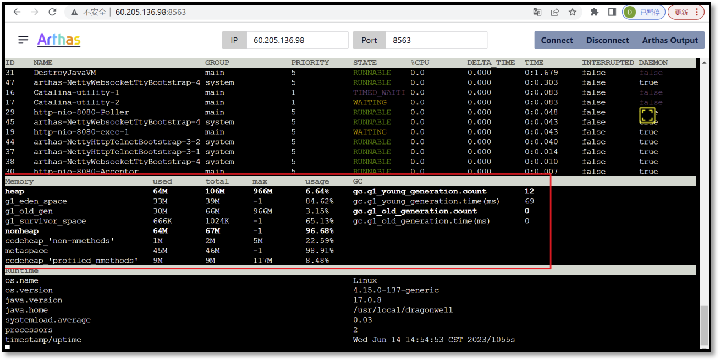Click the Port input field

[x=436, y=40]
